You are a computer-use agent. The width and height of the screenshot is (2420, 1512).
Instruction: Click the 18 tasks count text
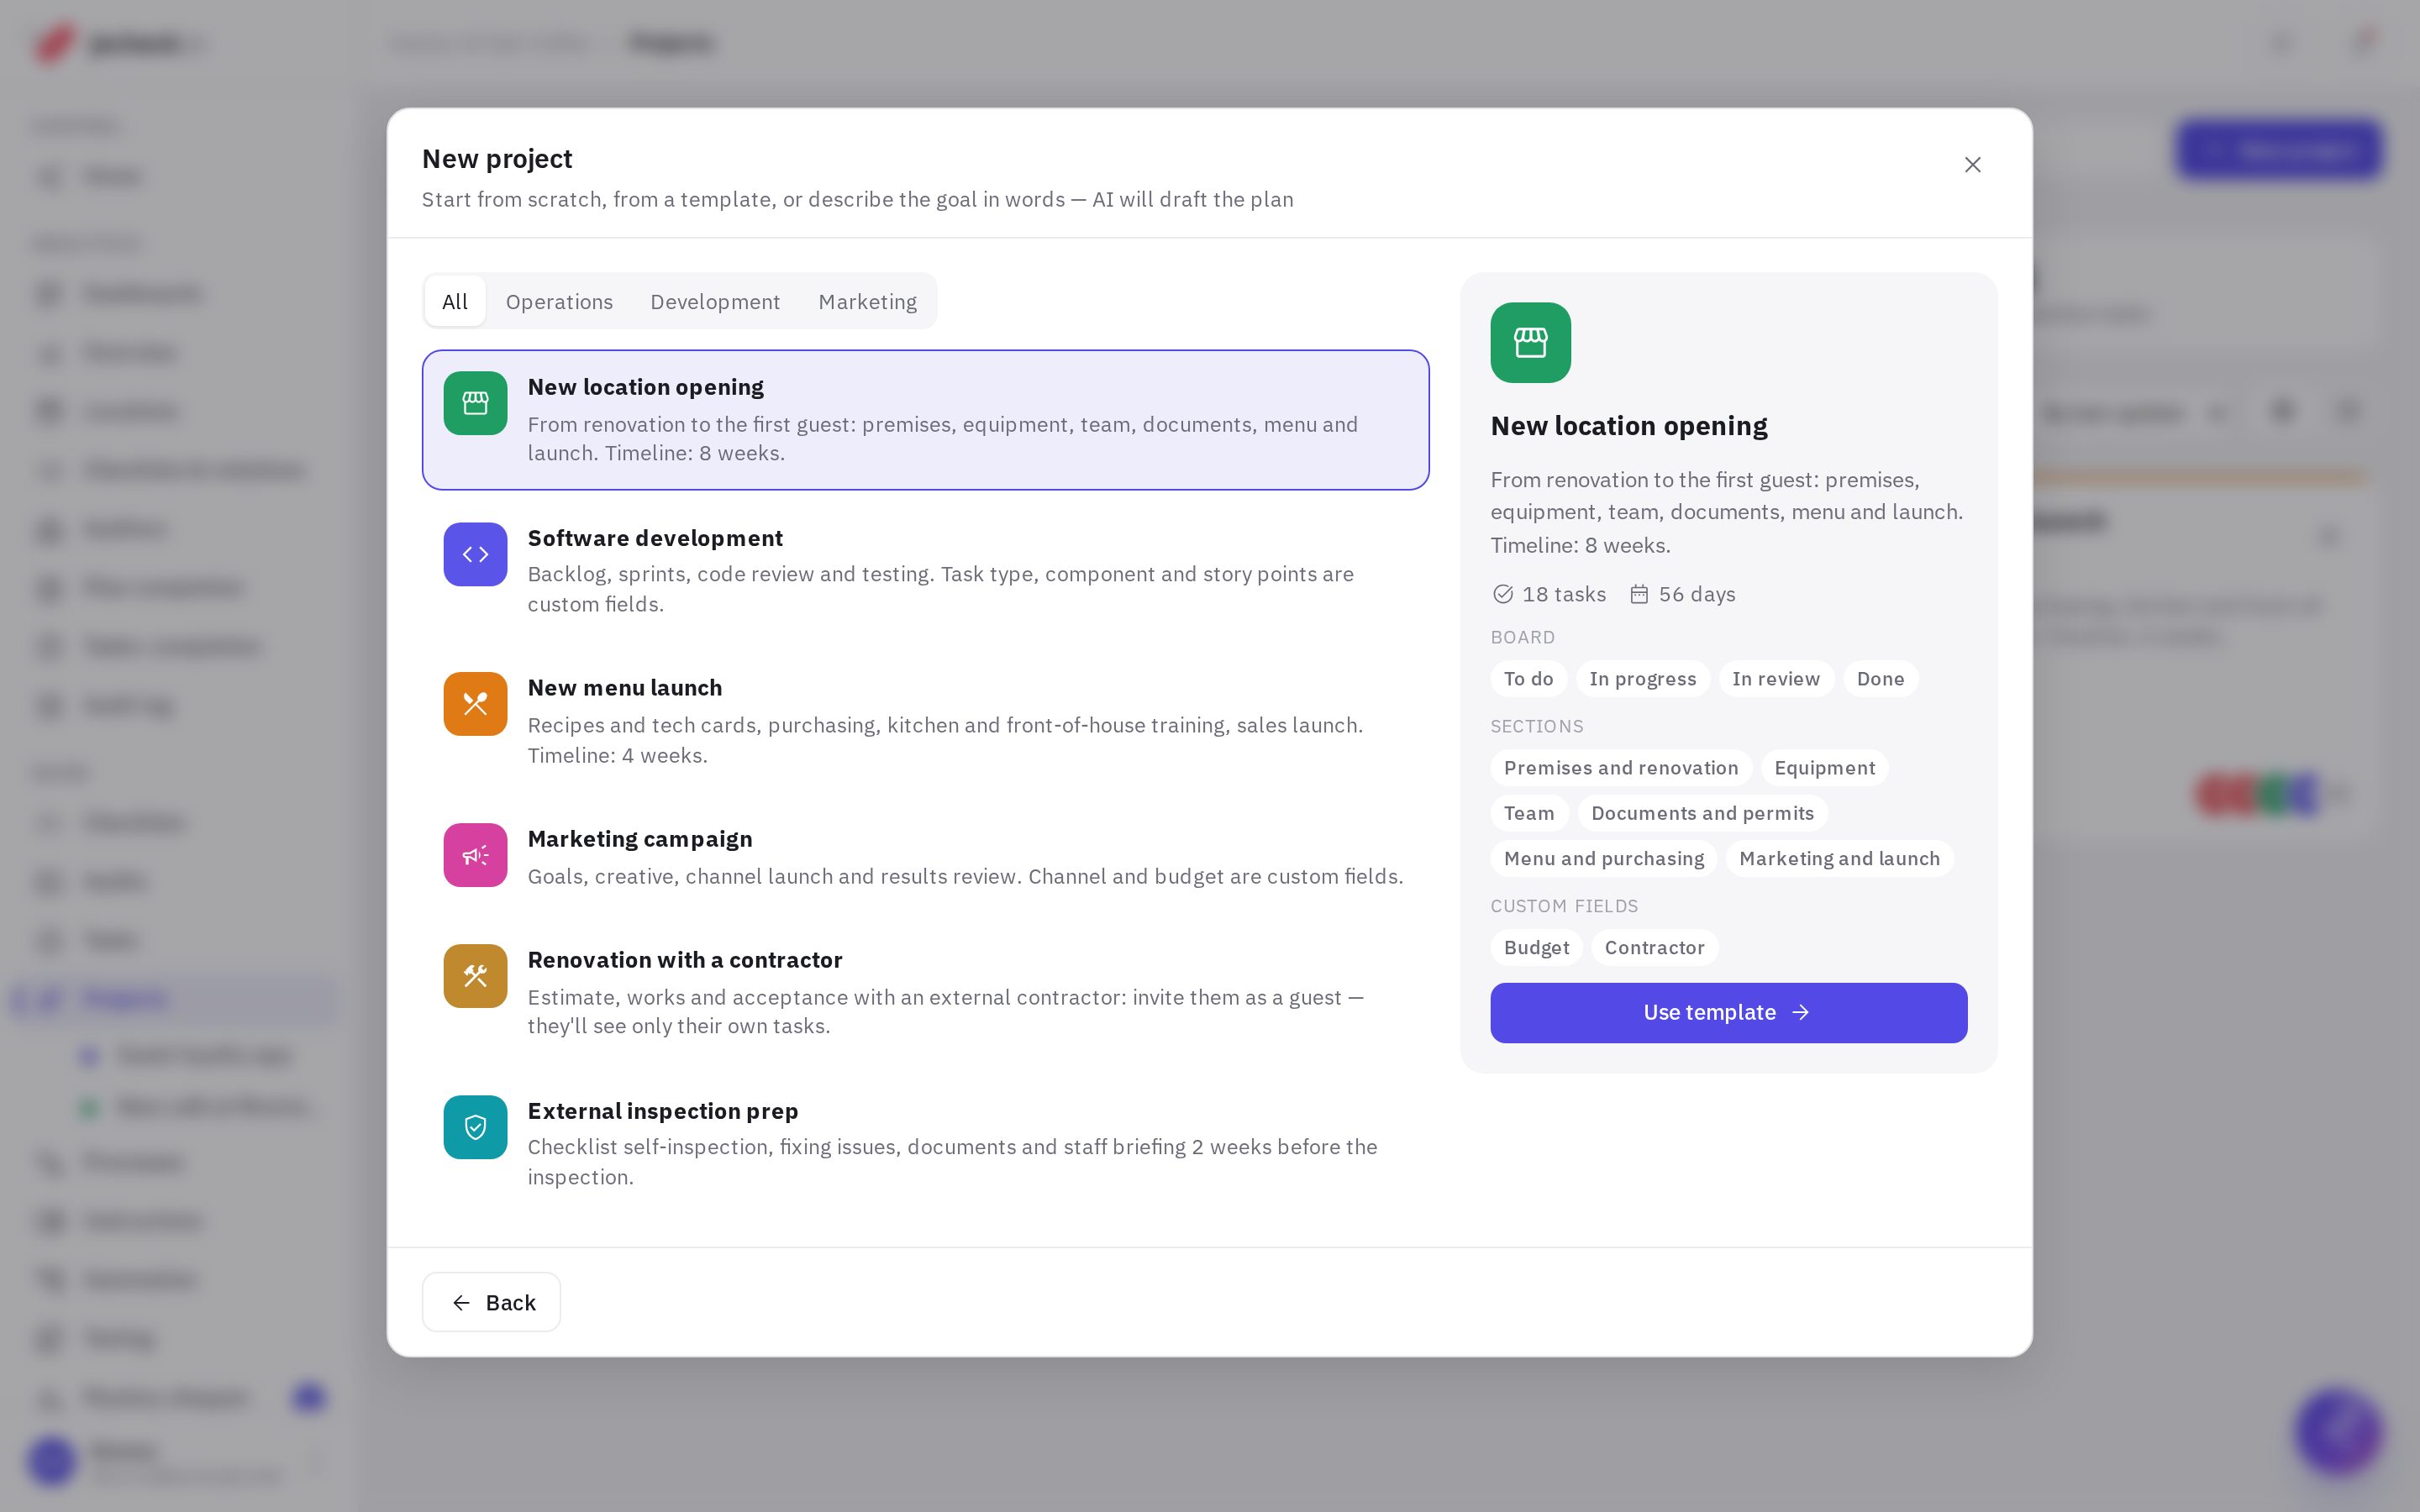(1564, 595)
